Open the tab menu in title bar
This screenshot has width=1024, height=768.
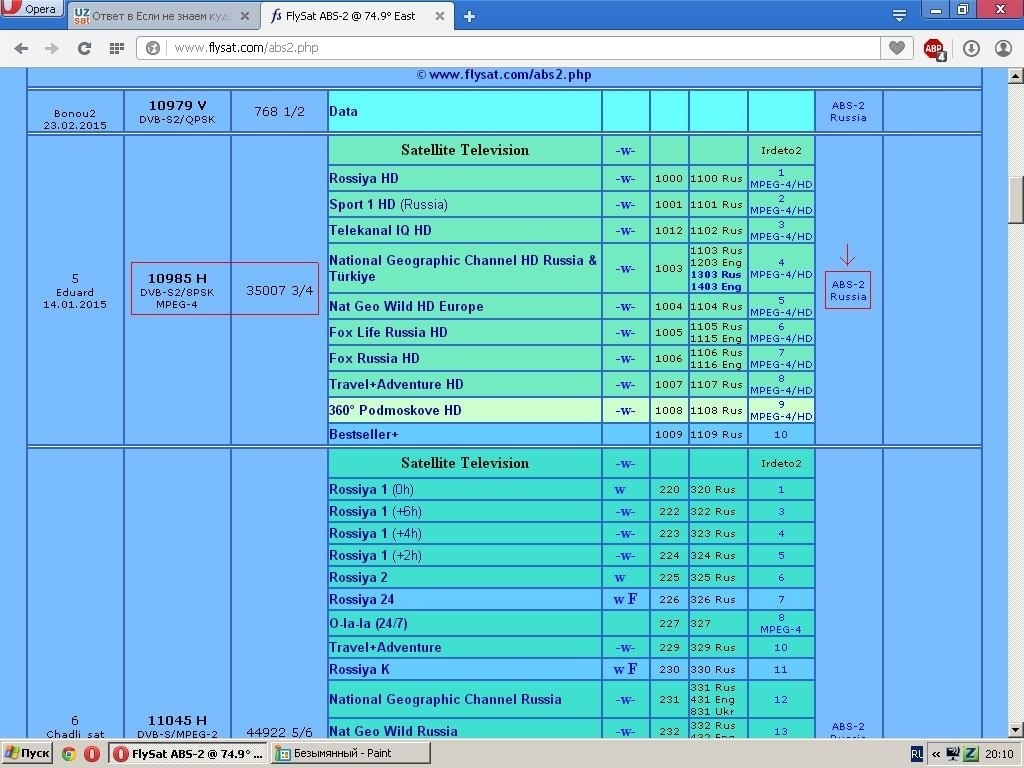coord(899,16)
